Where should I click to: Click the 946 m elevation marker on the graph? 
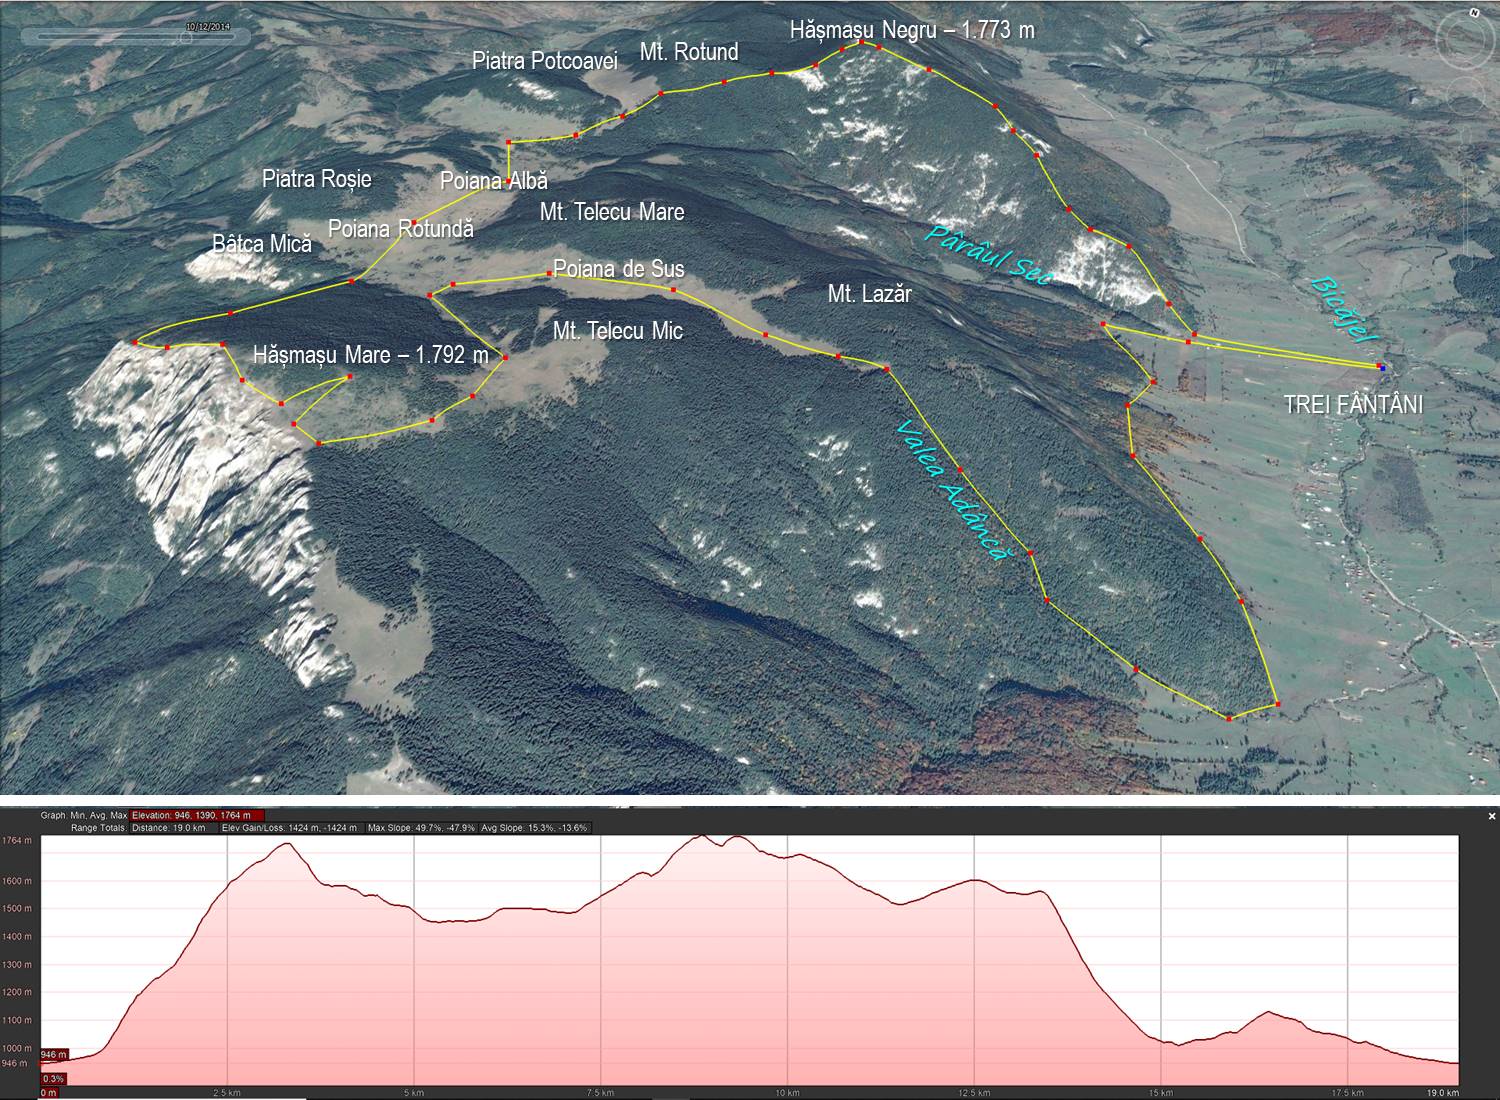[54, 1055]
